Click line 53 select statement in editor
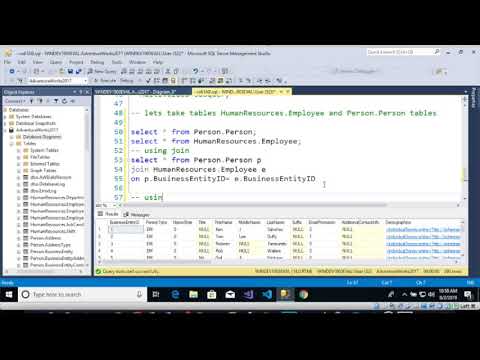 pos(196,160)
